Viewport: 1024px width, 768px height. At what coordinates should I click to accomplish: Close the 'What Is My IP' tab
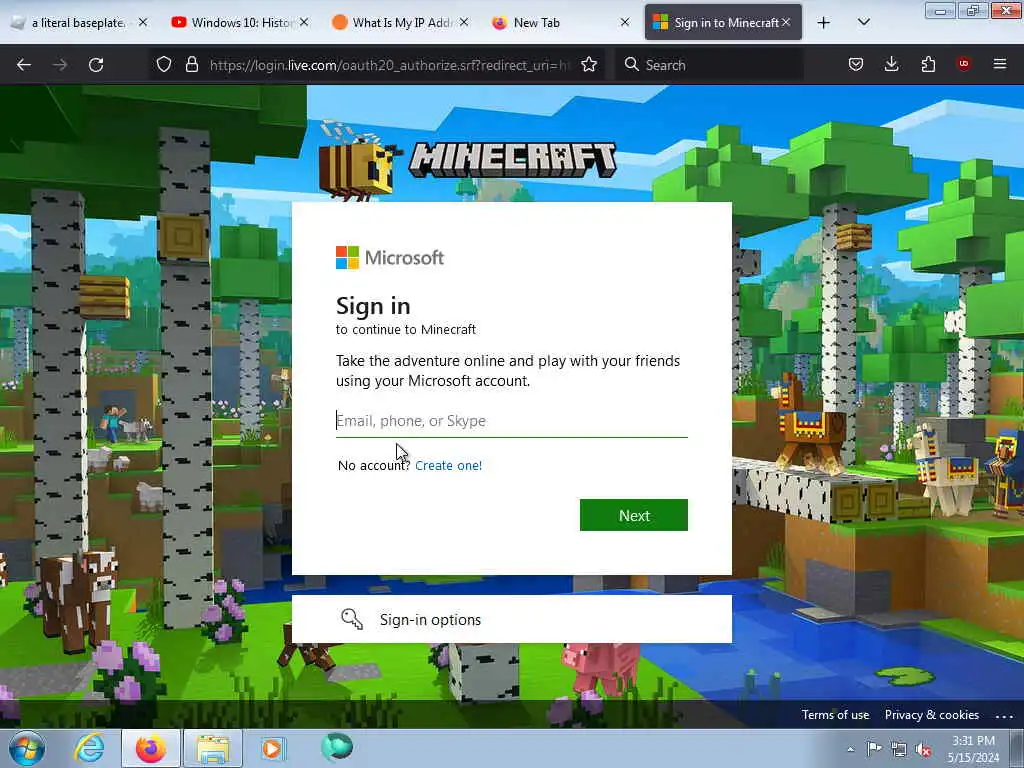point(464,23)
